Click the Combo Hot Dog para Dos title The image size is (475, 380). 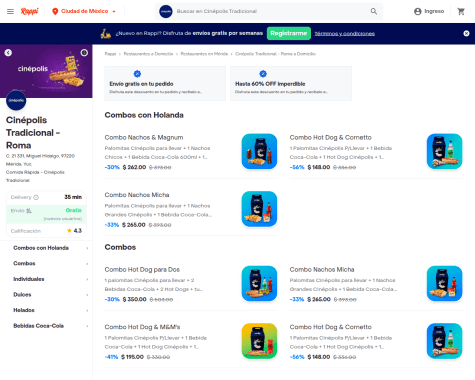tap(142, 270)
